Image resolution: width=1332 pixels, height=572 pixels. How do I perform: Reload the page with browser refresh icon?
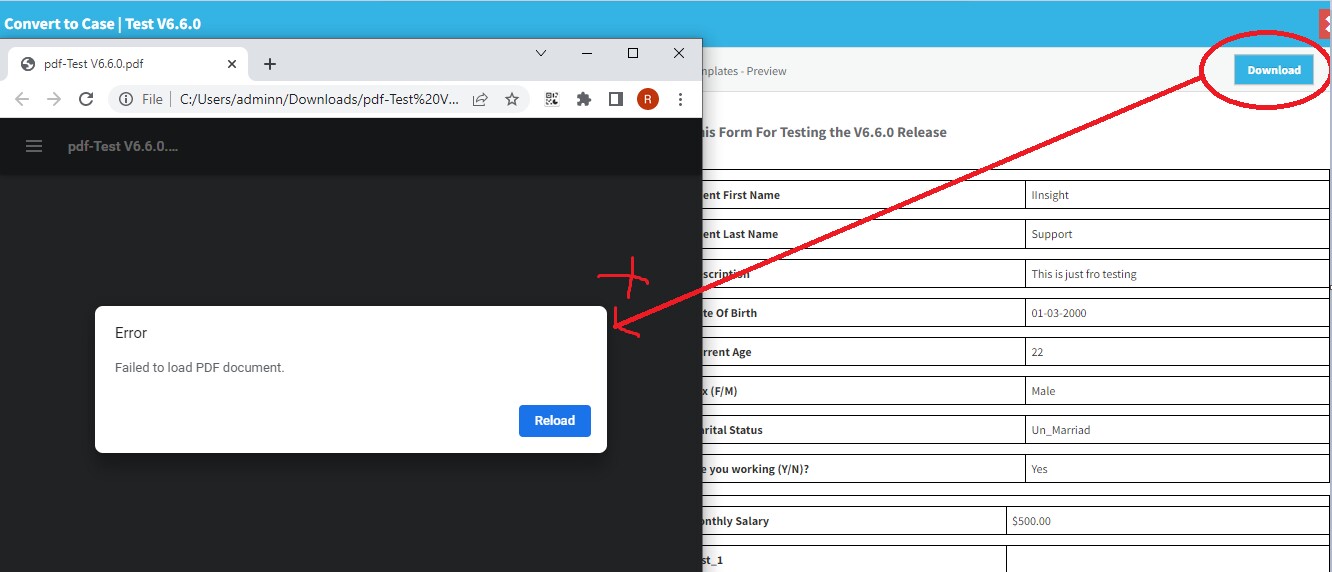click(86, 99)
